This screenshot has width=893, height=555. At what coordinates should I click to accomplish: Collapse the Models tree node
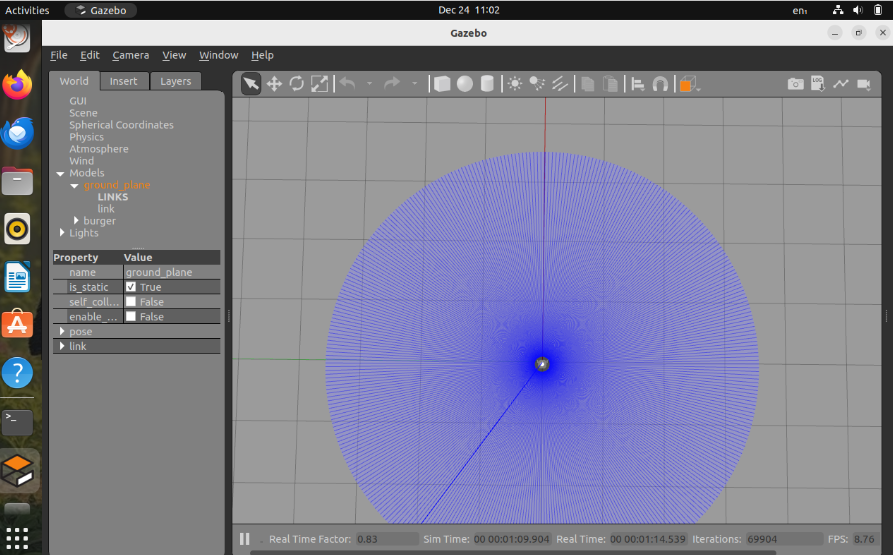pyautogui.click(x=60, y=173)
